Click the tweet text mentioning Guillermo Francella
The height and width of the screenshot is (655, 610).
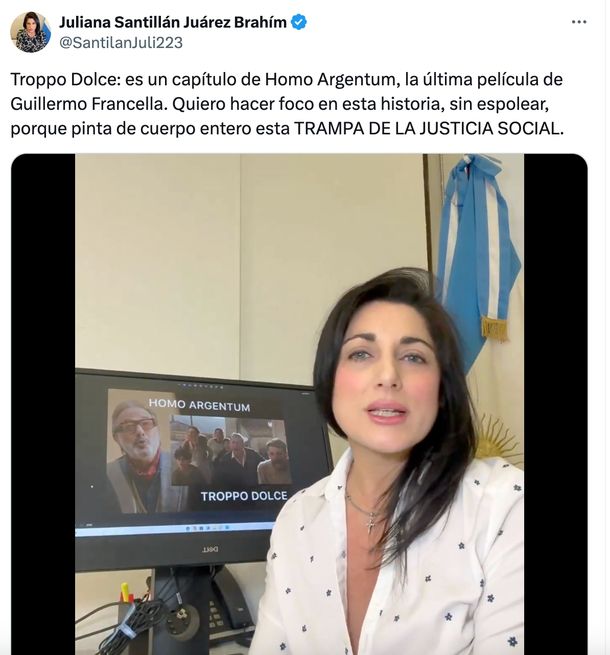(x=287, y=104)
